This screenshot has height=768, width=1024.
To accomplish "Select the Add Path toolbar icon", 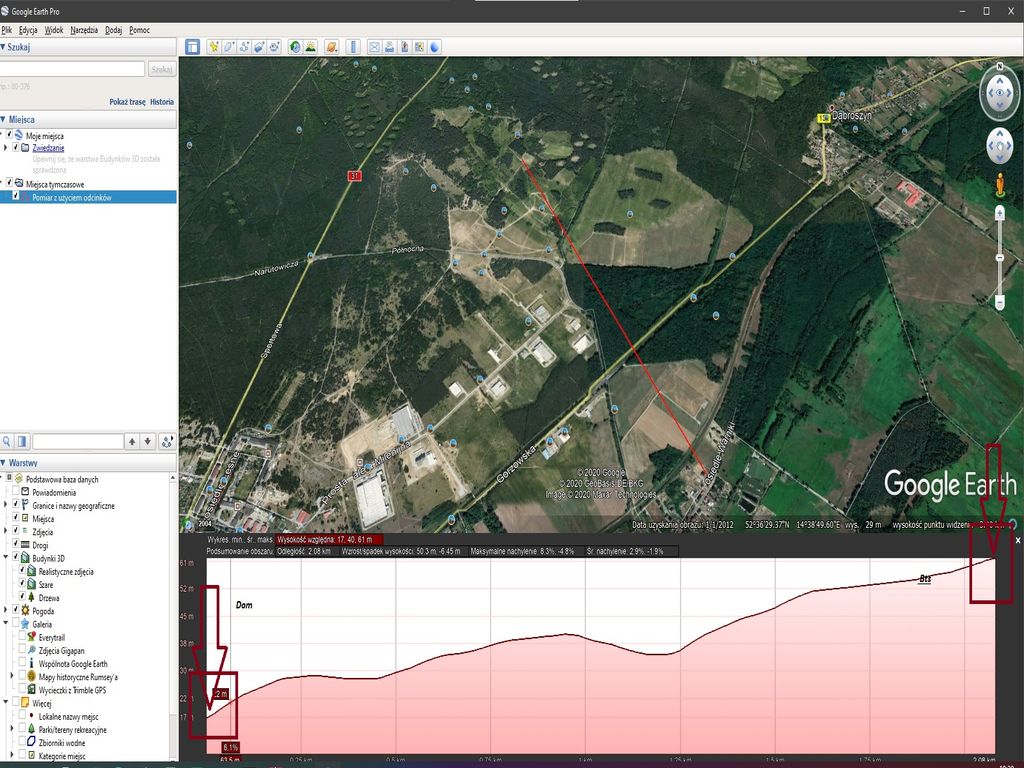I will pos(244,46).
